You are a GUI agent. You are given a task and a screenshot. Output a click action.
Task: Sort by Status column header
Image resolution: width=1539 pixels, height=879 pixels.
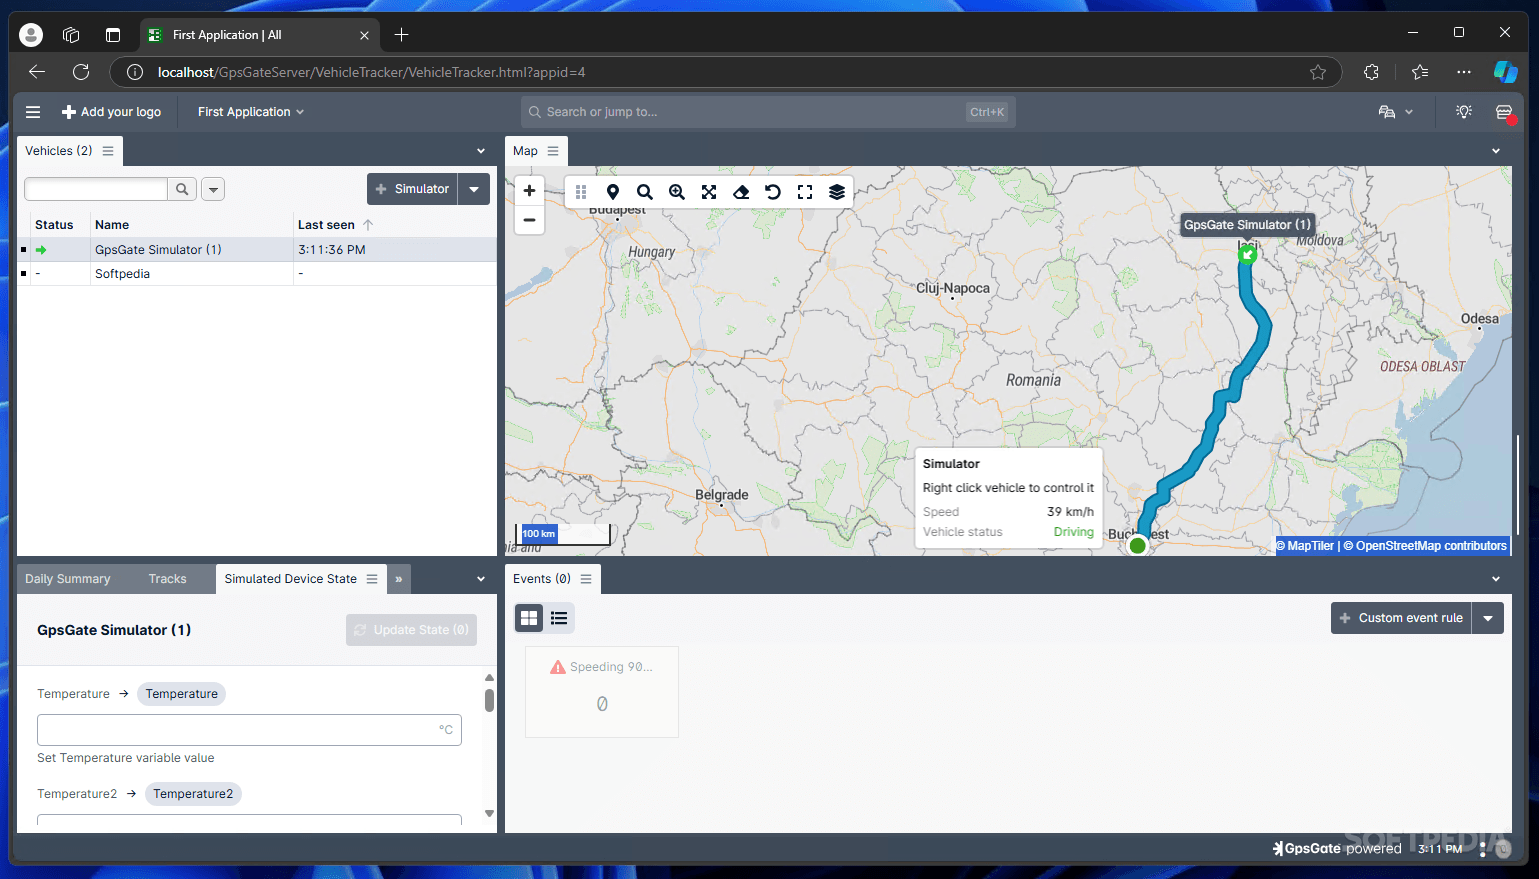54,225
